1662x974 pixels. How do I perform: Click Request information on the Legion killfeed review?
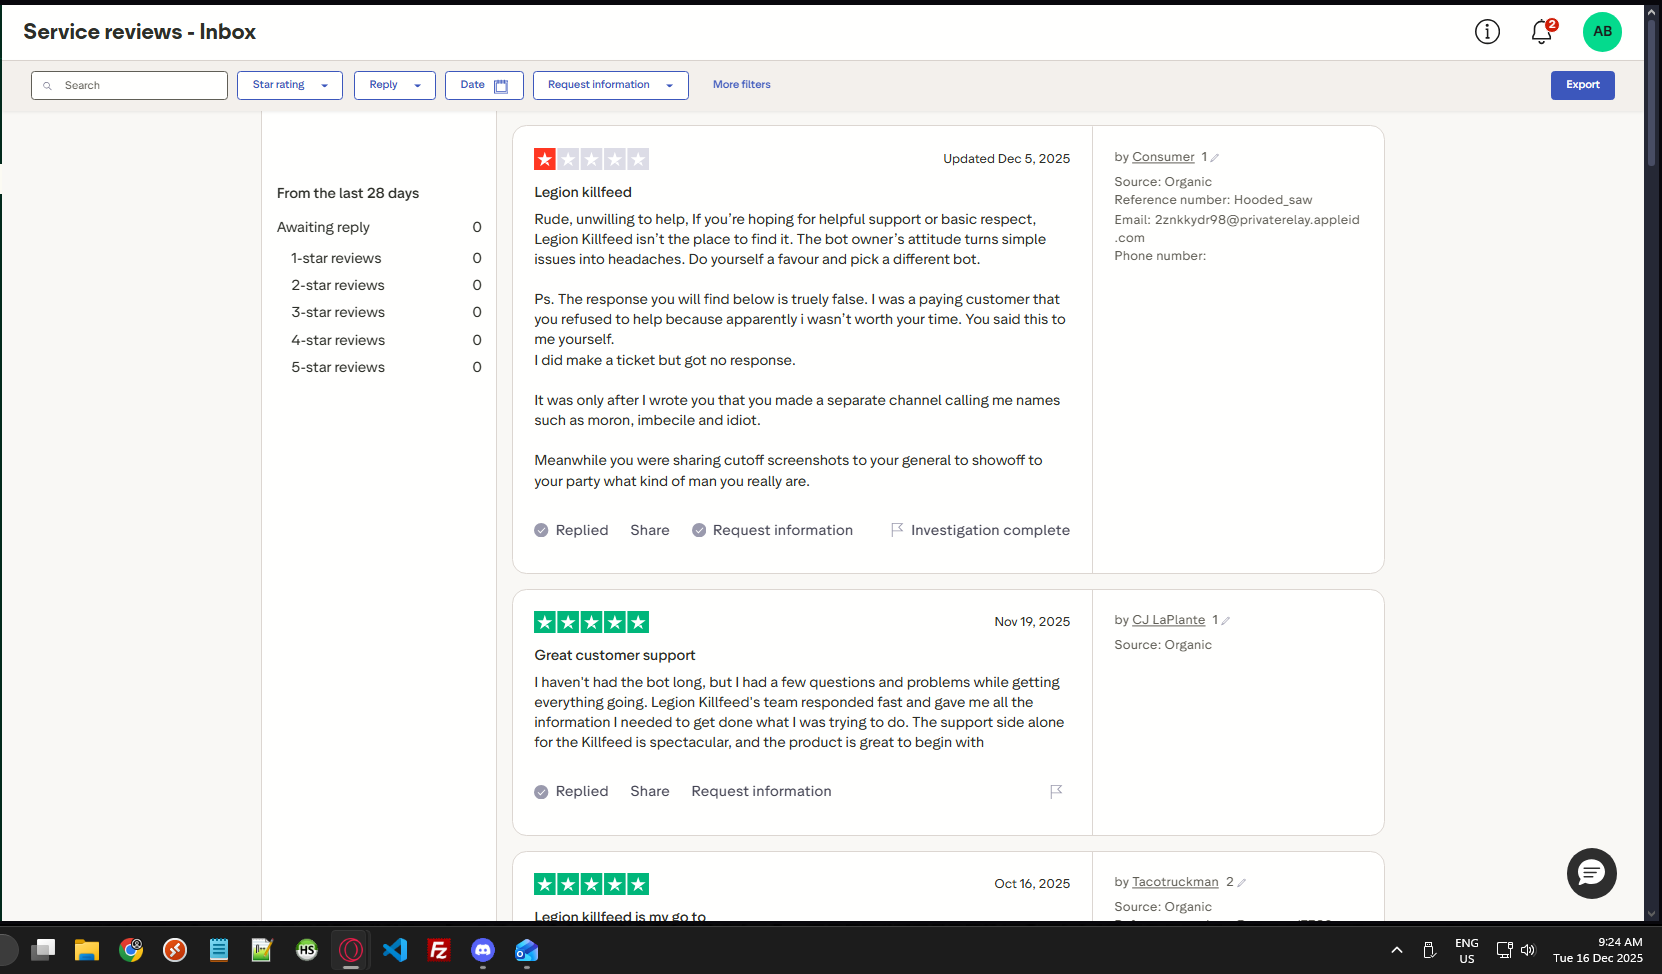(x=772, y=530)
